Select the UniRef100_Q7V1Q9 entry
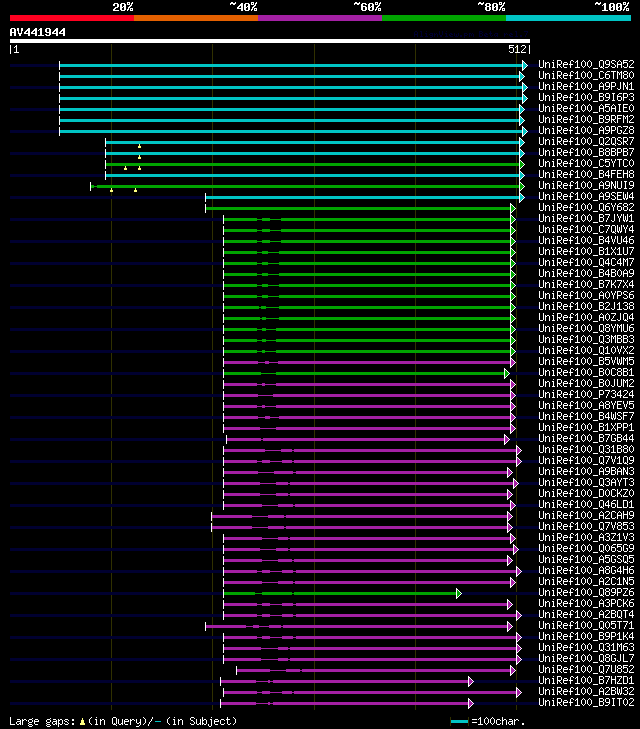Screen dimensions: 640x729 point(586,460)
